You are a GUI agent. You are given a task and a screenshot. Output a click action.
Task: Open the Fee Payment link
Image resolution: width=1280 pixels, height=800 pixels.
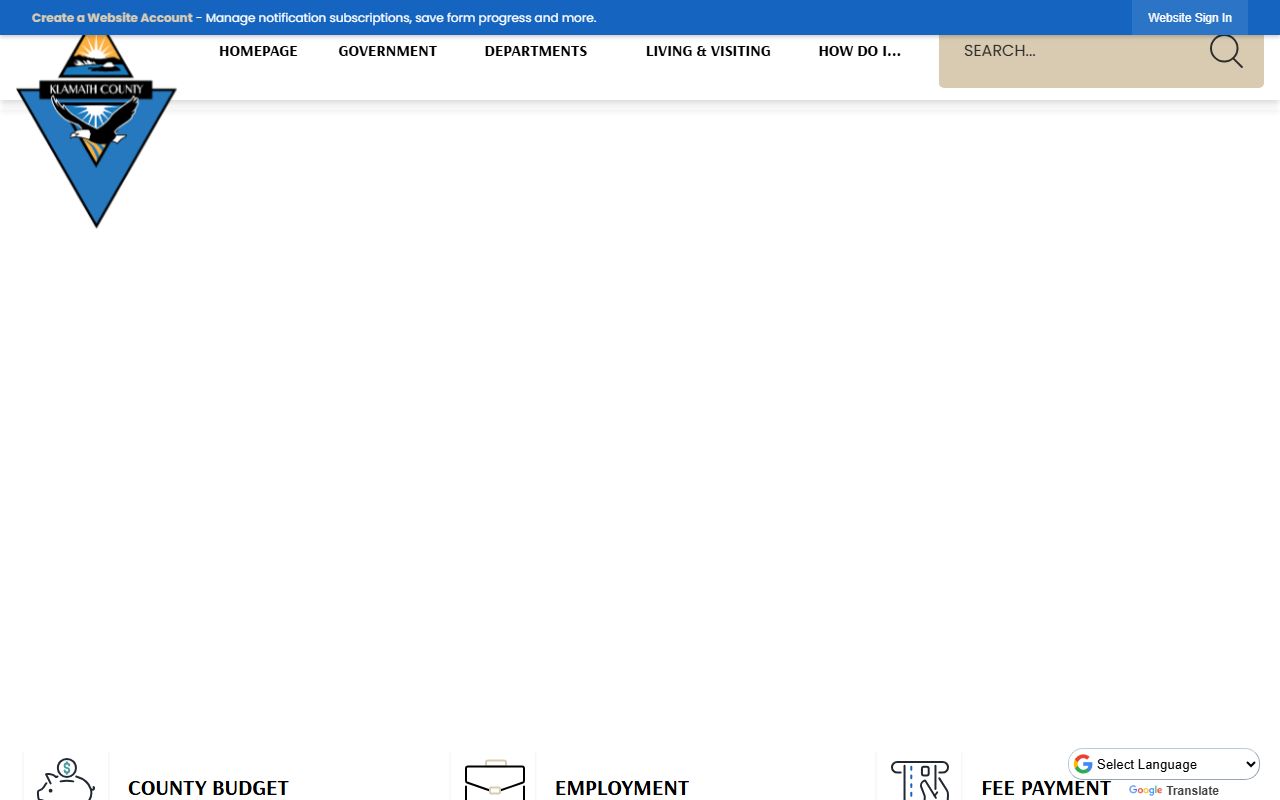click(1046, 788)
